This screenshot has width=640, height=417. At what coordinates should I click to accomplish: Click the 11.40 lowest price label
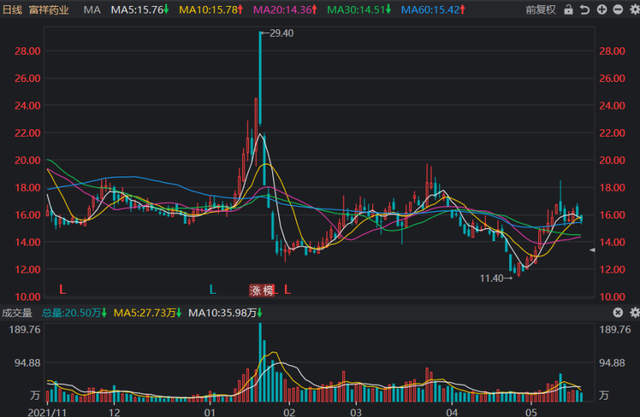point(492,277)
